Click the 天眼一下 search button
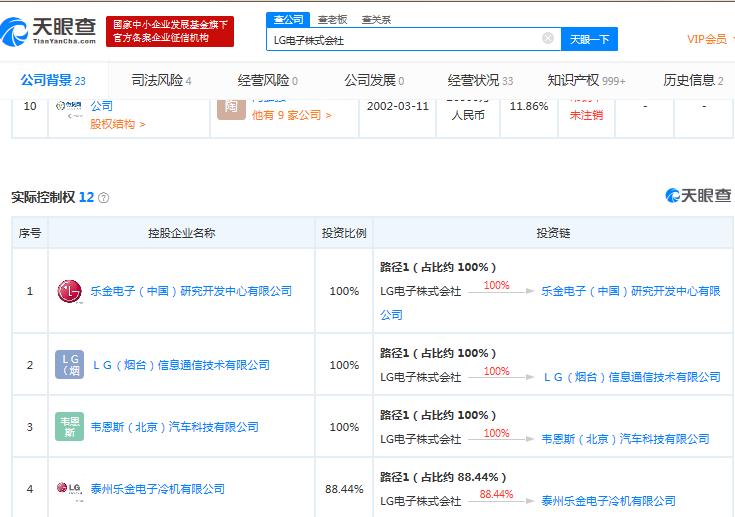 (x=589, y=39)
